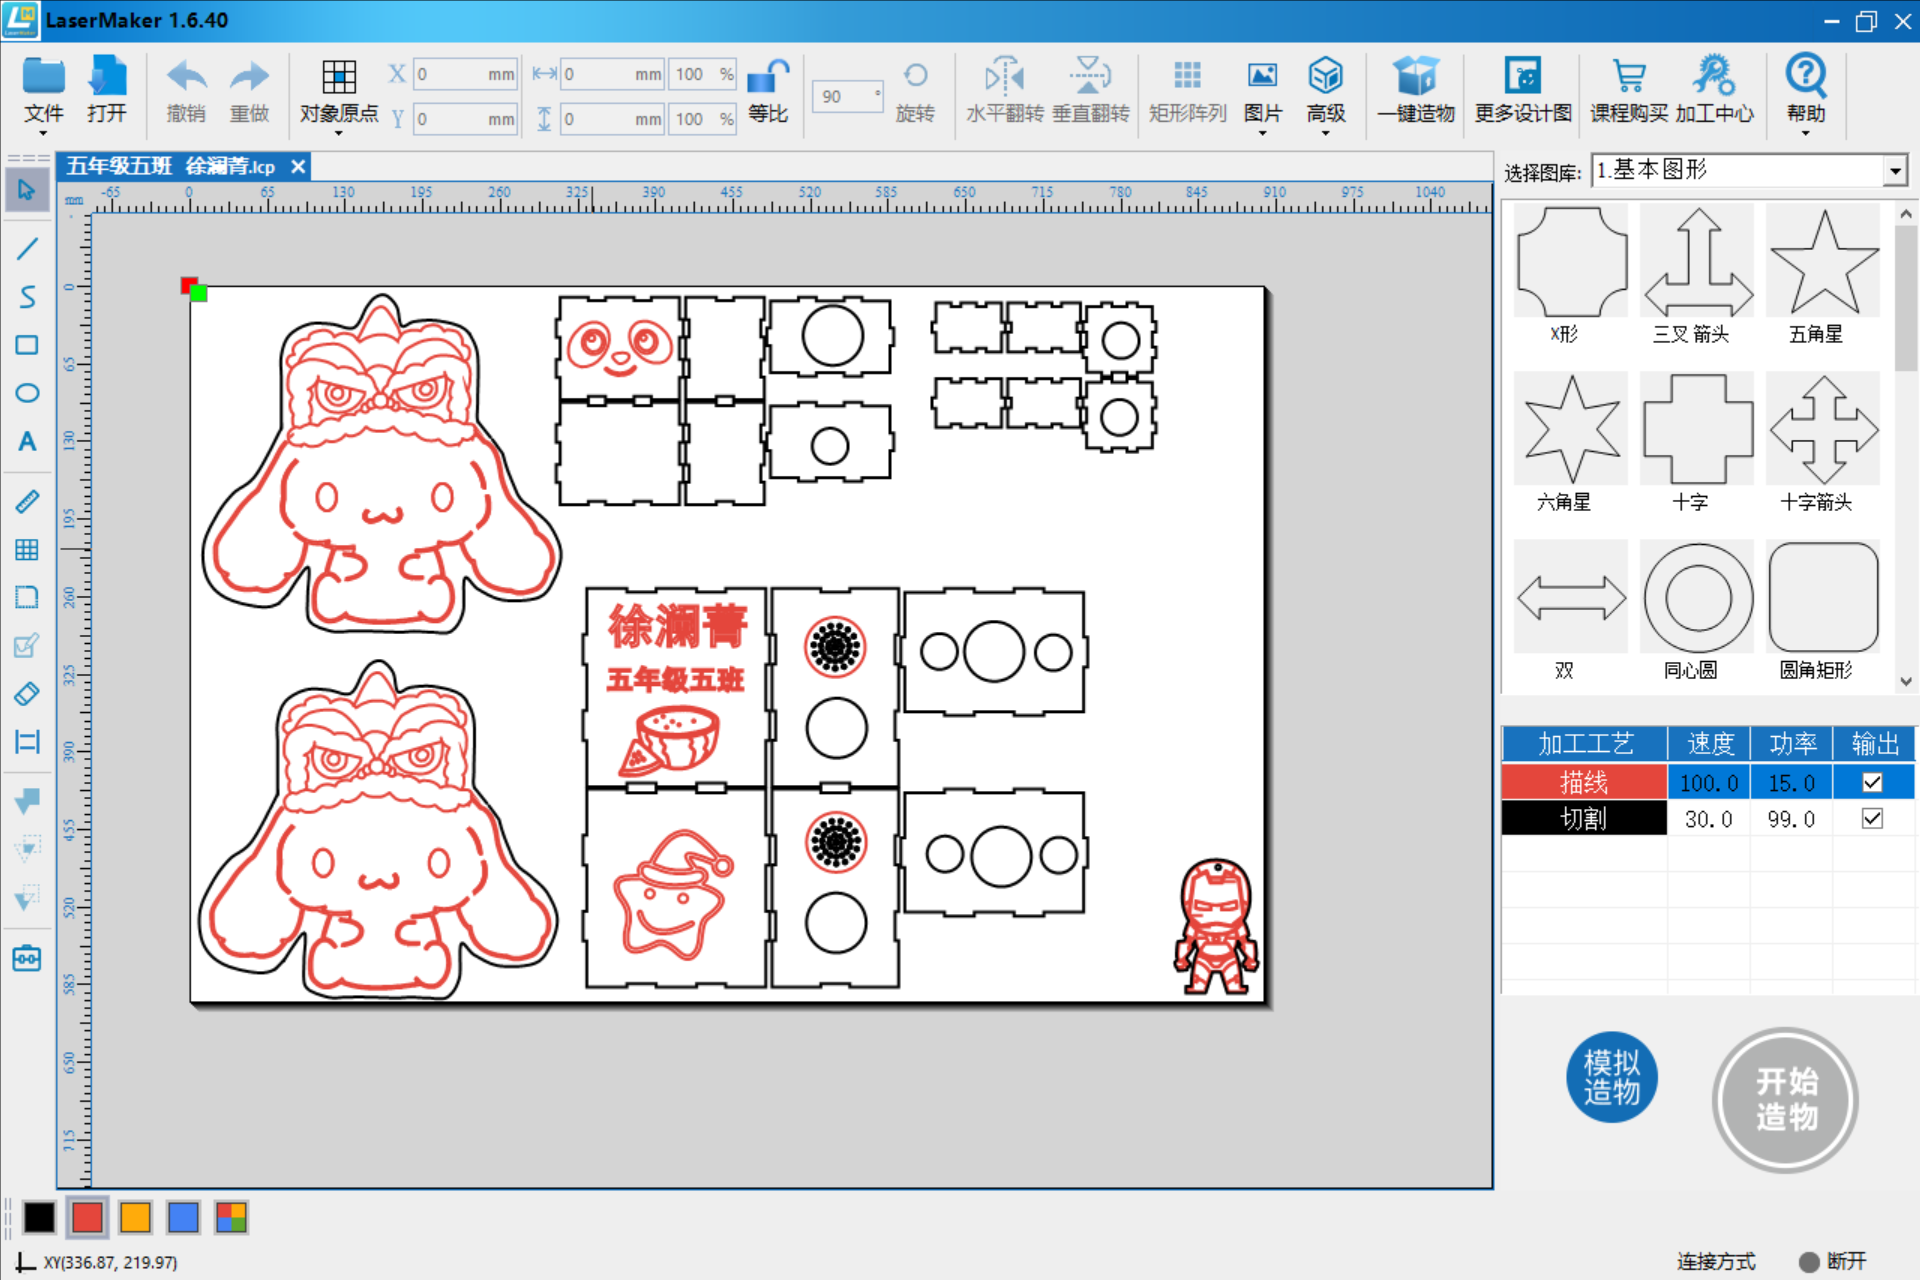Expand the 对象原点 dropdown arrow
The image size is (1920, 1280).
click(339, 133)
